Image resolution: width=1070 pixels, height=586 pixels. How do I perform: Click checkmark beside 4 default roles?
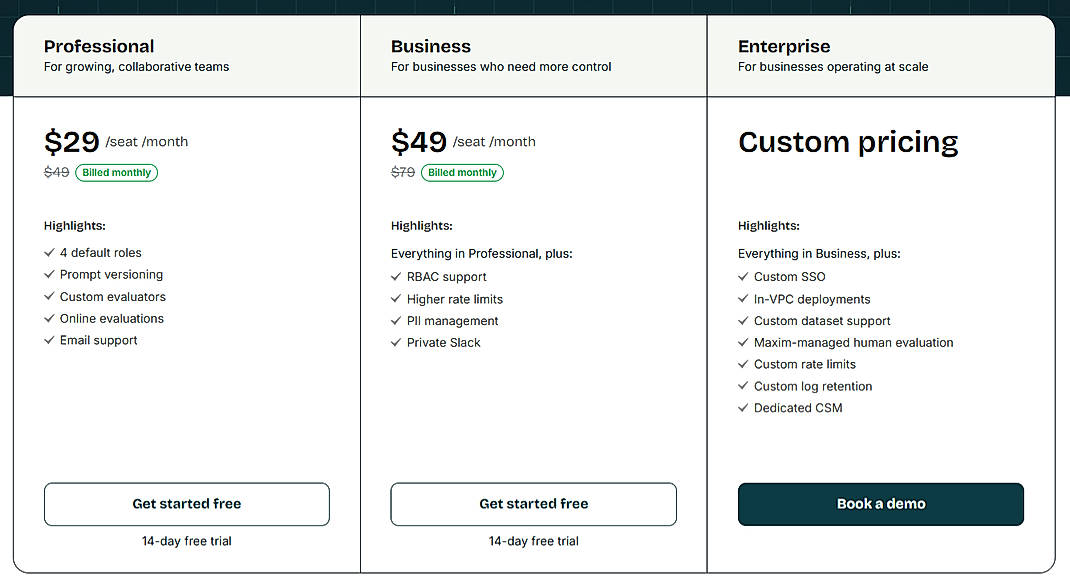click(x=49, y=252)
